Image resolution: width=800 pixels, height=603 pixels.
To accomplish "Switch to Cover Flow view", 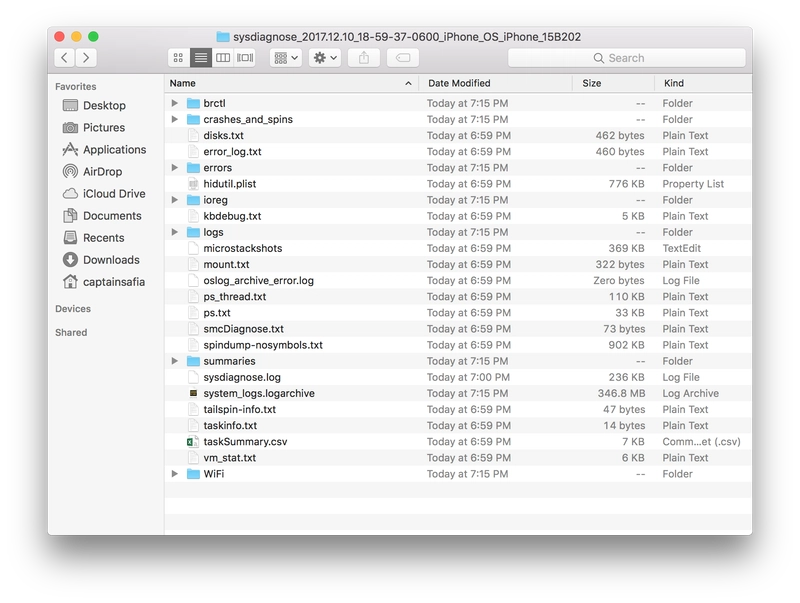I will pyautogui.click(x=245, y=58).
